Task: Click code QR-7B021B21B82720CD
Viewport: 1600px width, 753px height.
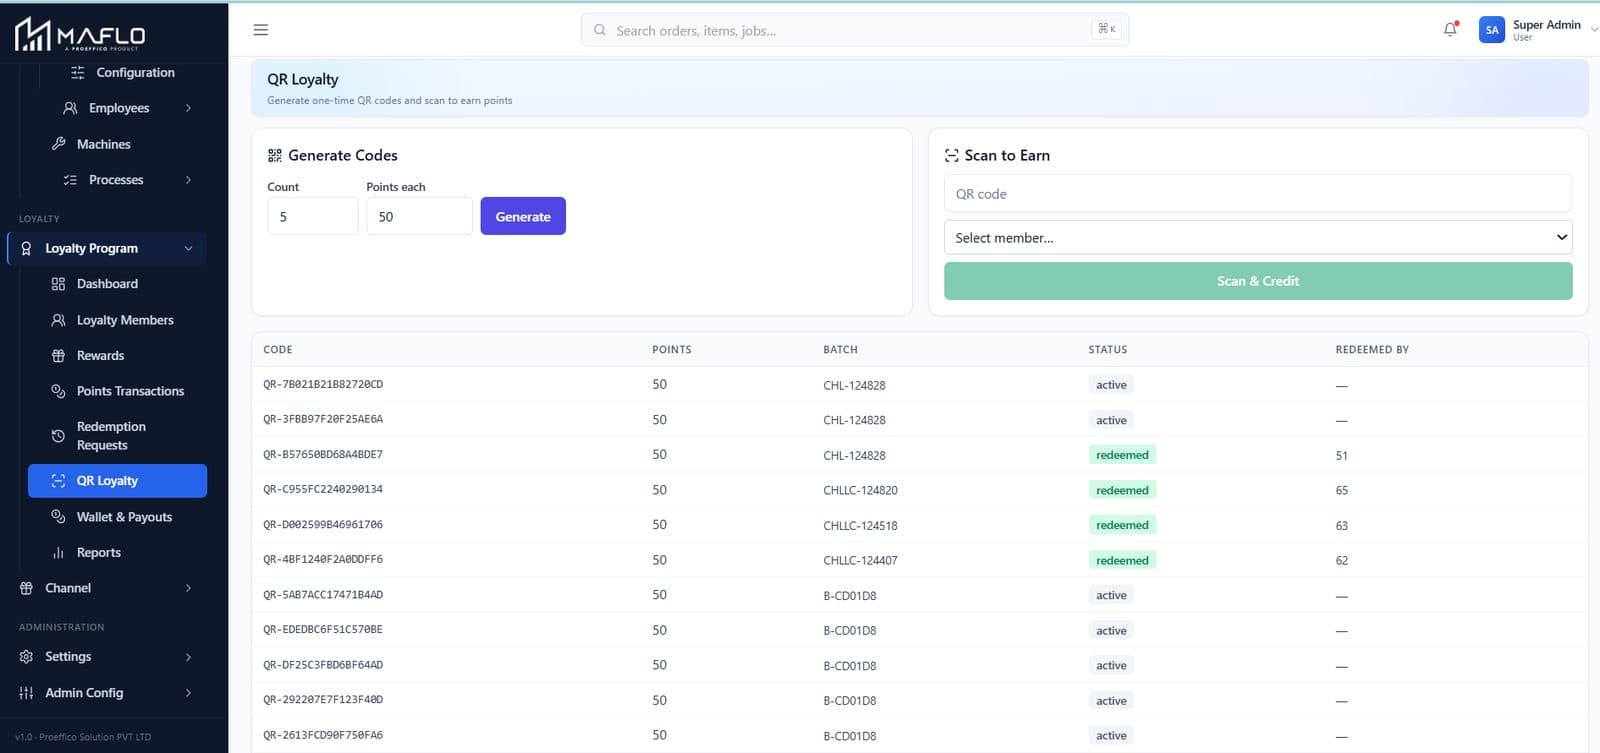Action: [x=323, y=385]
